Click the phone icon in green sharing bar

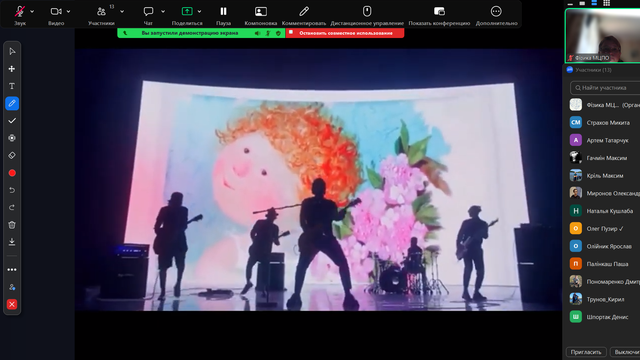(x=125, y=33)
